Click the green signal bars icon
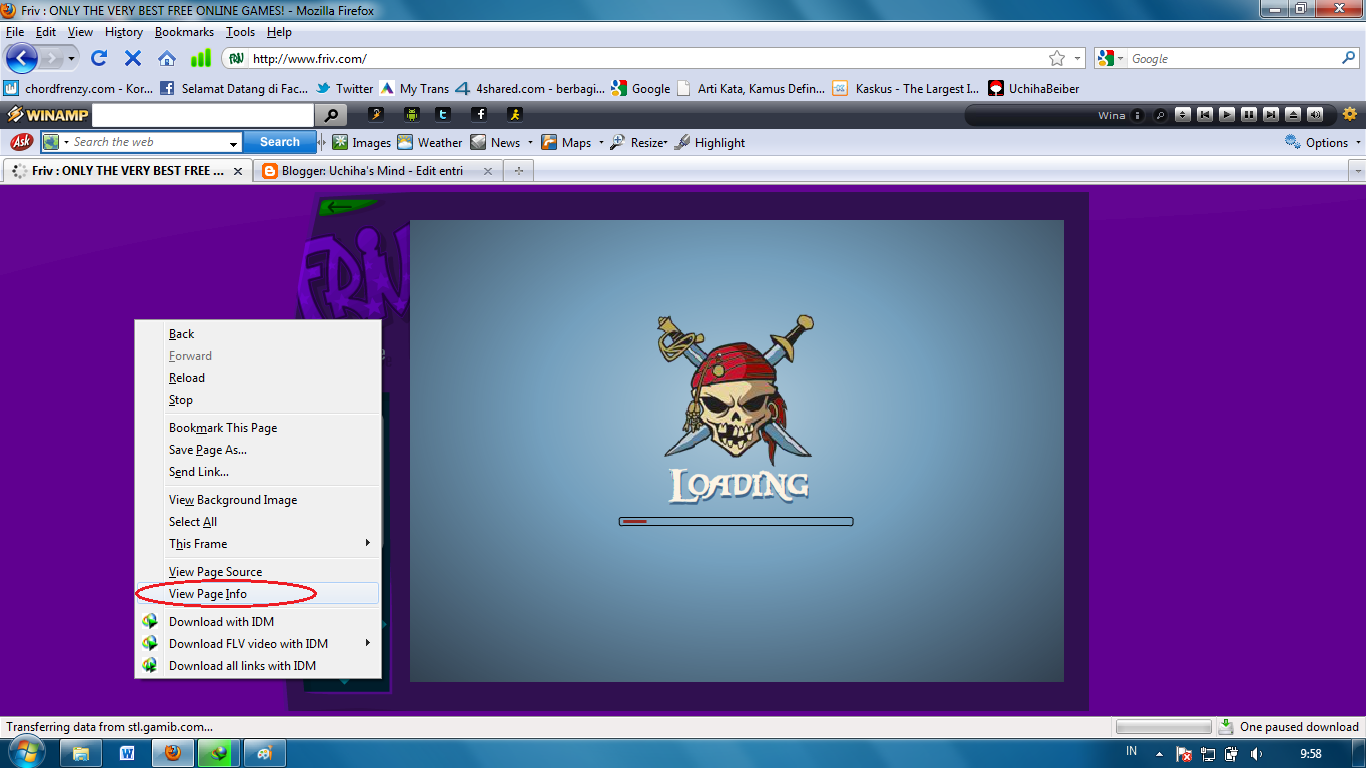Viewport: 1366px width, 768px height. (202, 58)
